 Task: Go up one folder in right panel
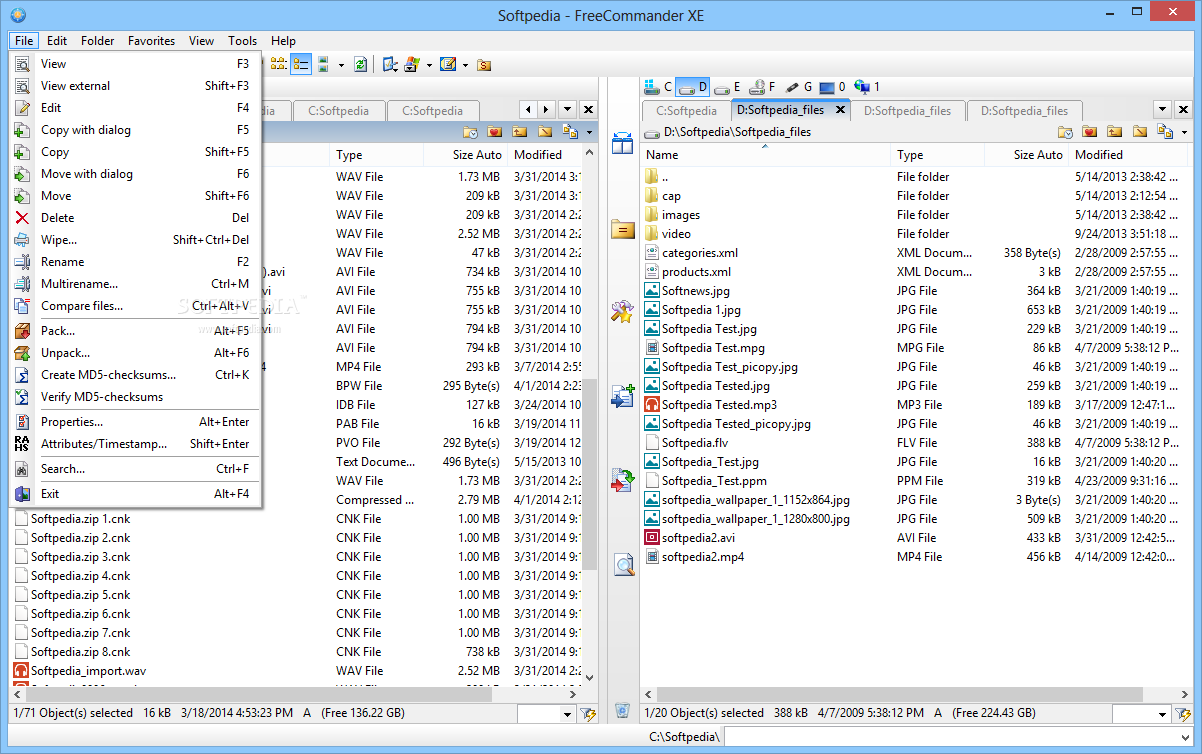pos(1115,132)
